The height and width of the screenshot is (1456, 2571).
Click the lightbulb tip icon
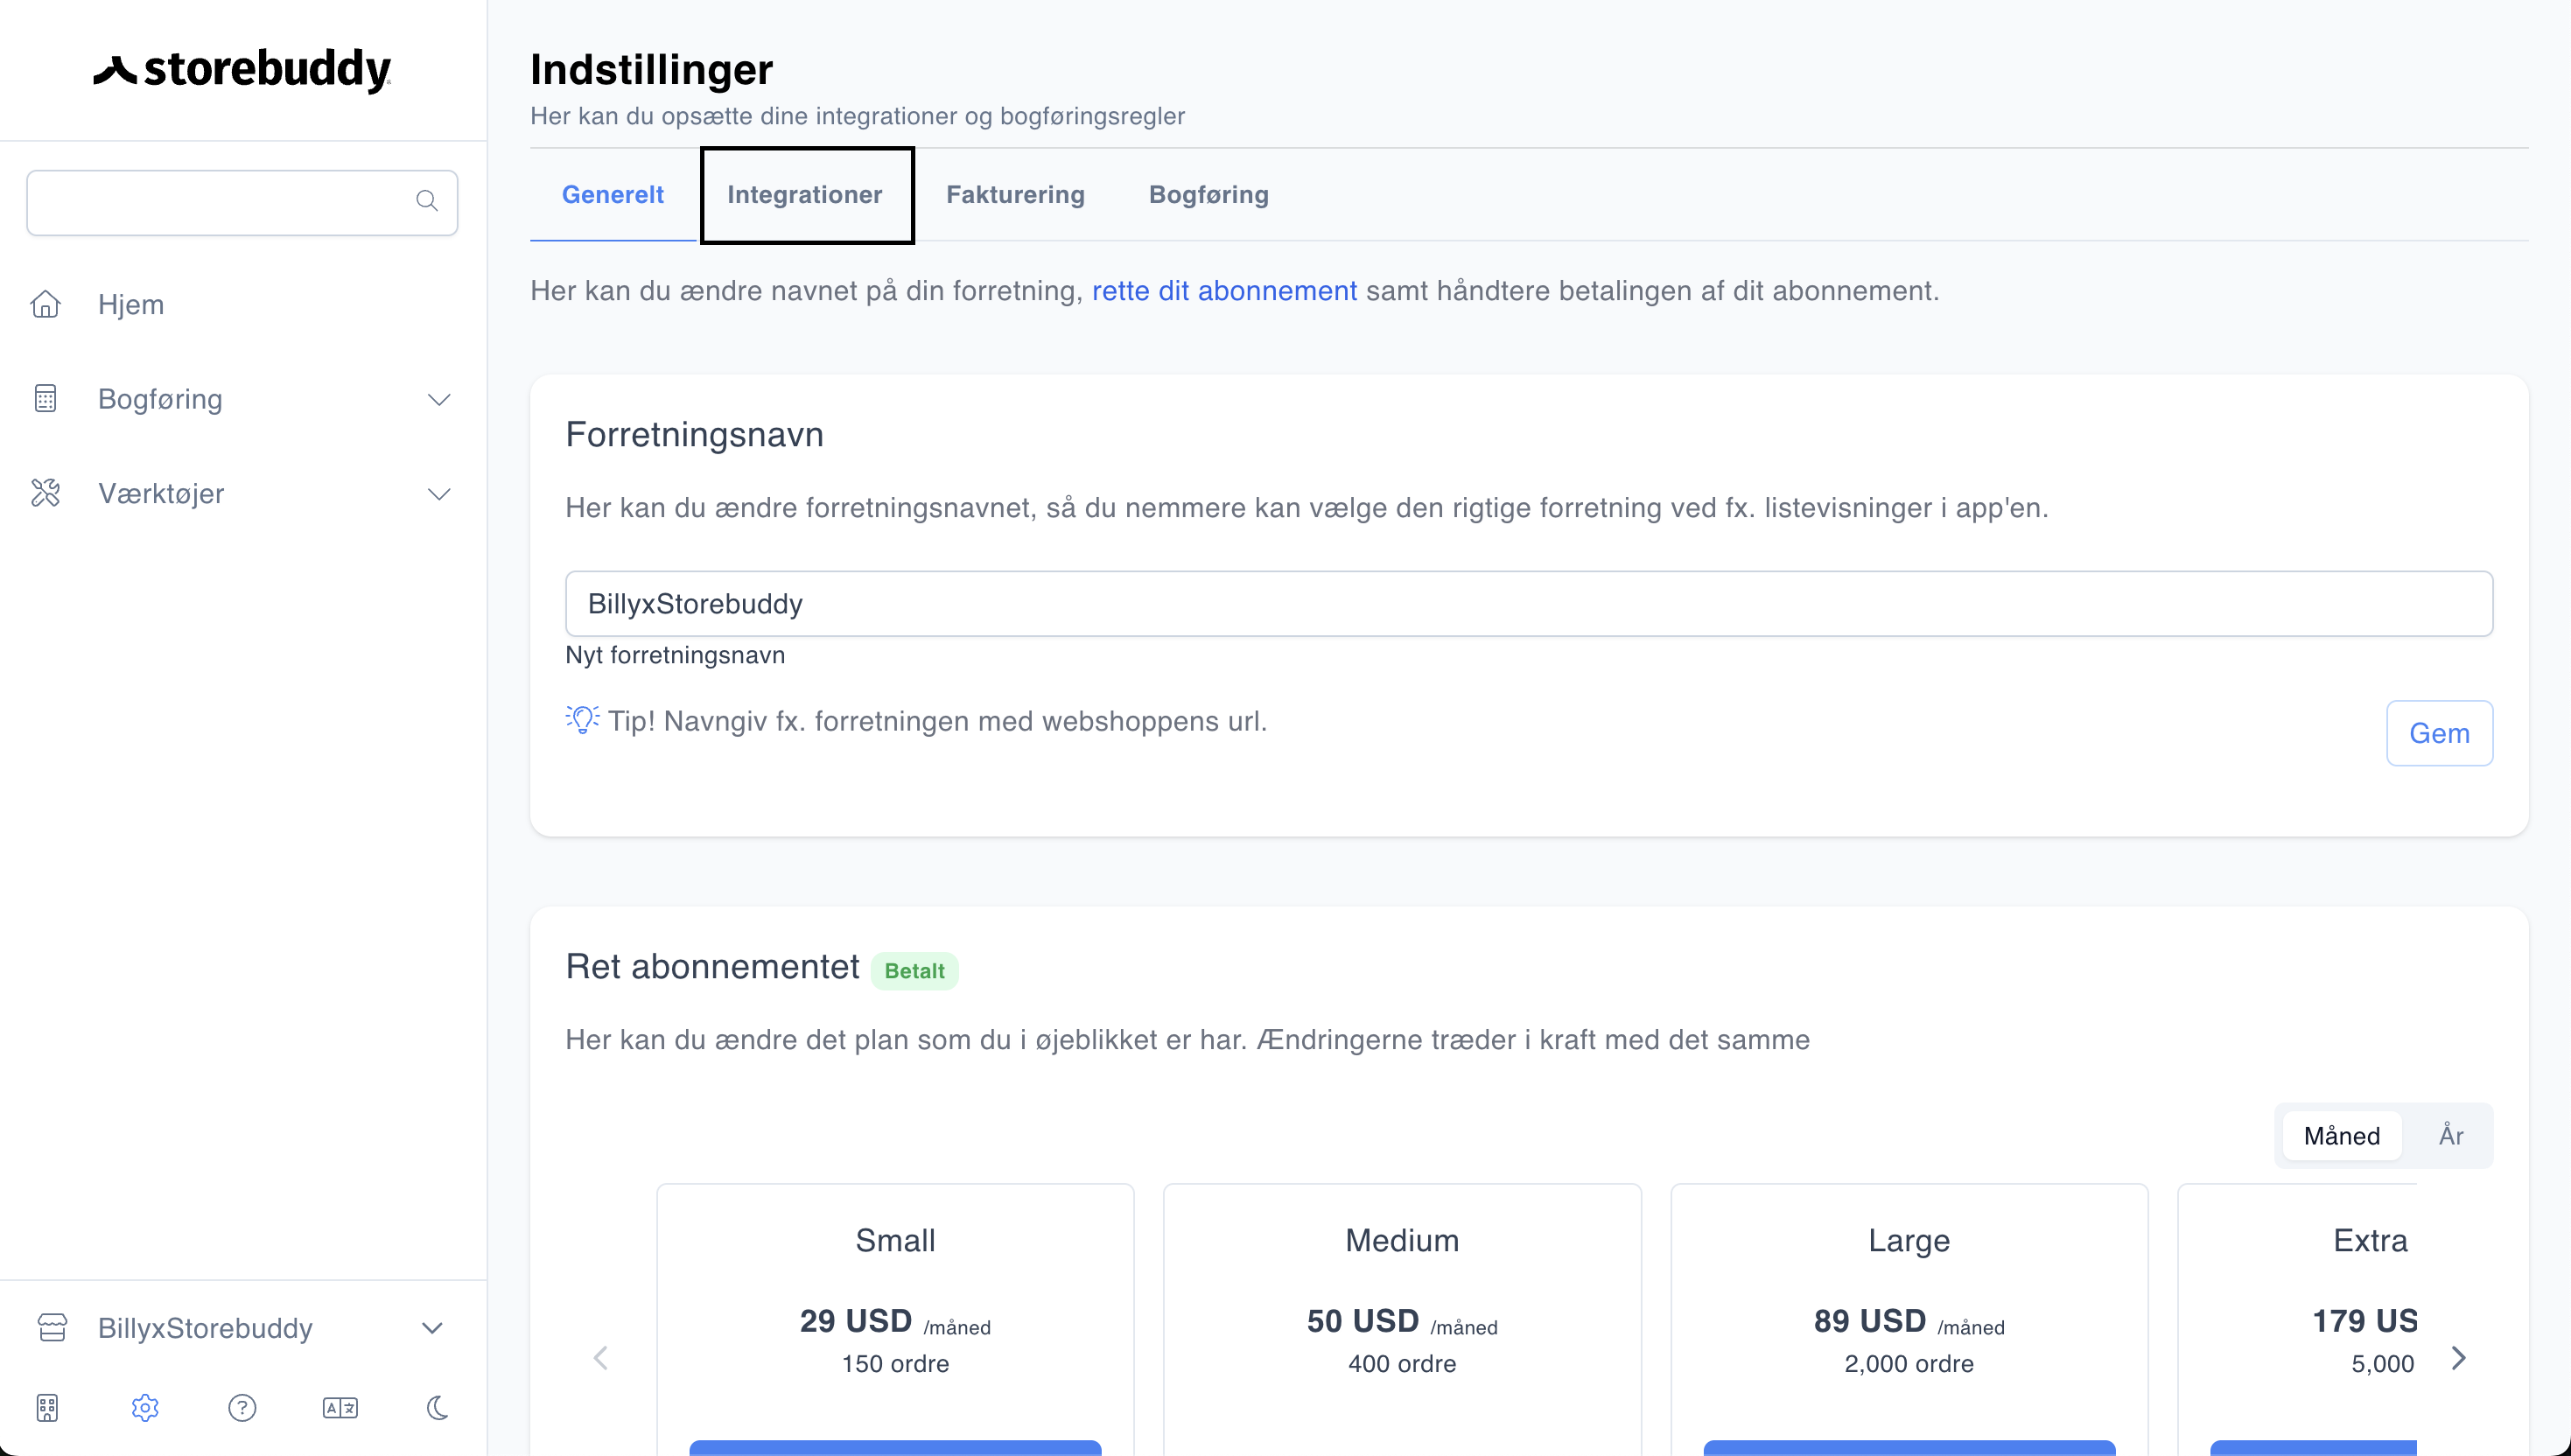tap(582, 720)
